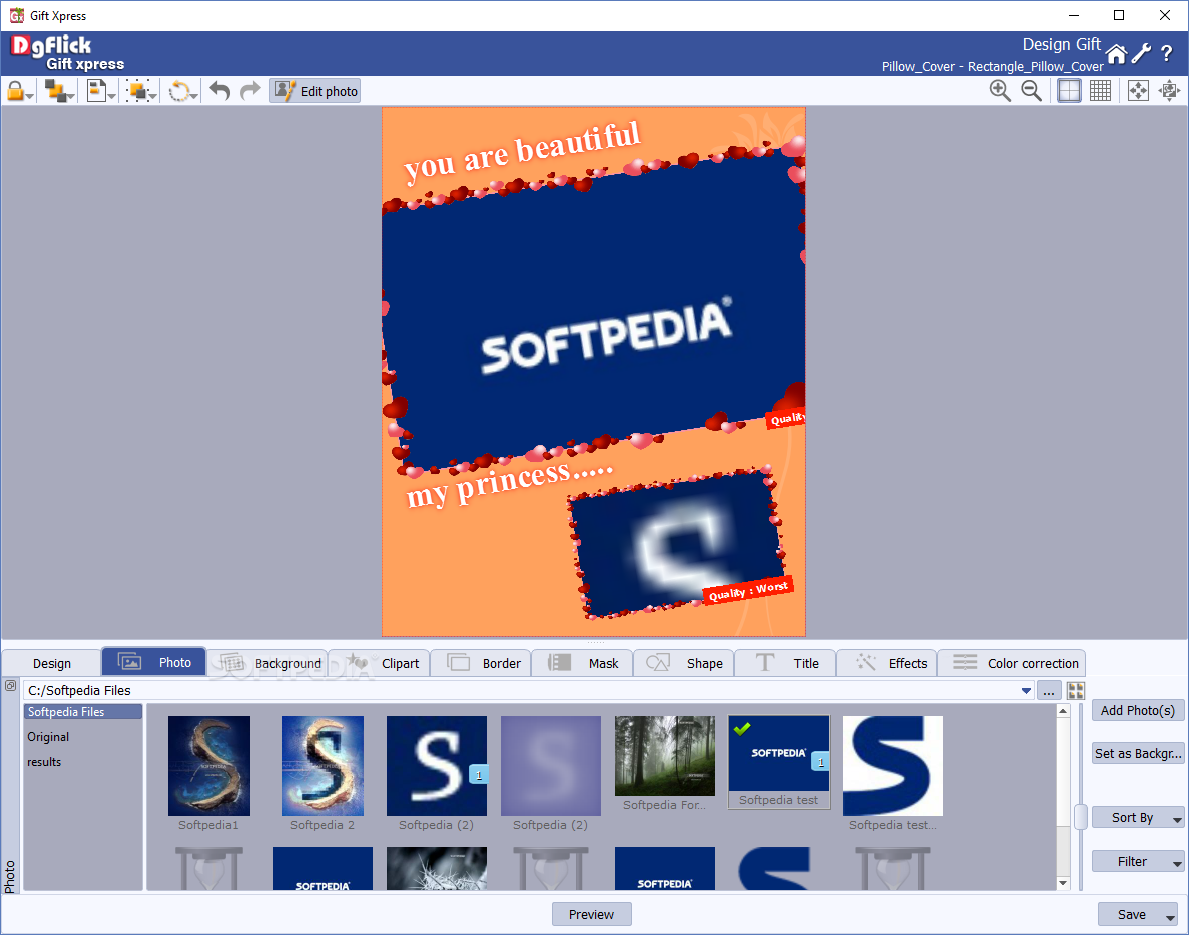Open the Clipart tab
1189x935 pixels.
pyautogui.click(x=379, y=663)
